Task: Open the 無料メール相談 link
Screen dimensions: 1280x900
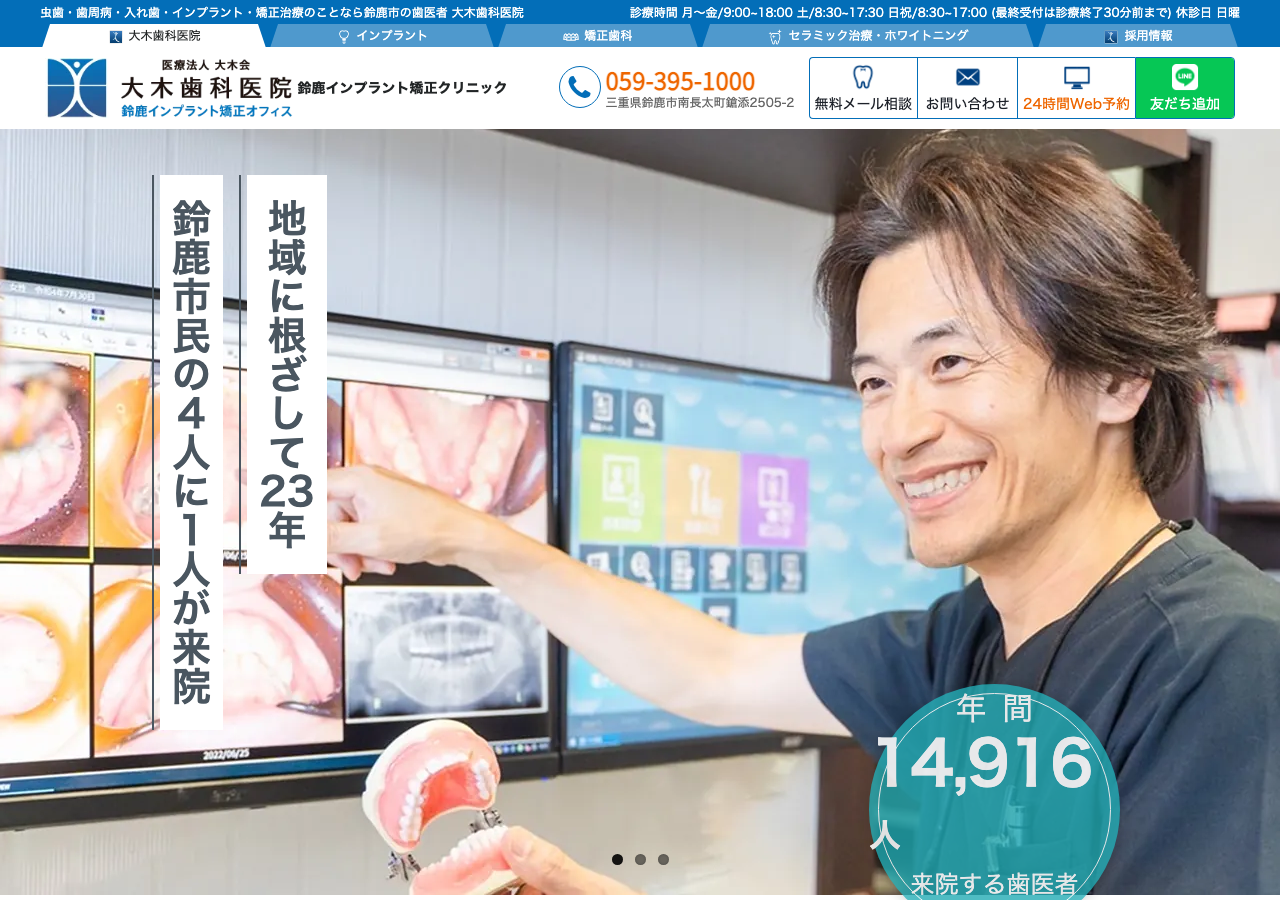Action: coord(863,88)
